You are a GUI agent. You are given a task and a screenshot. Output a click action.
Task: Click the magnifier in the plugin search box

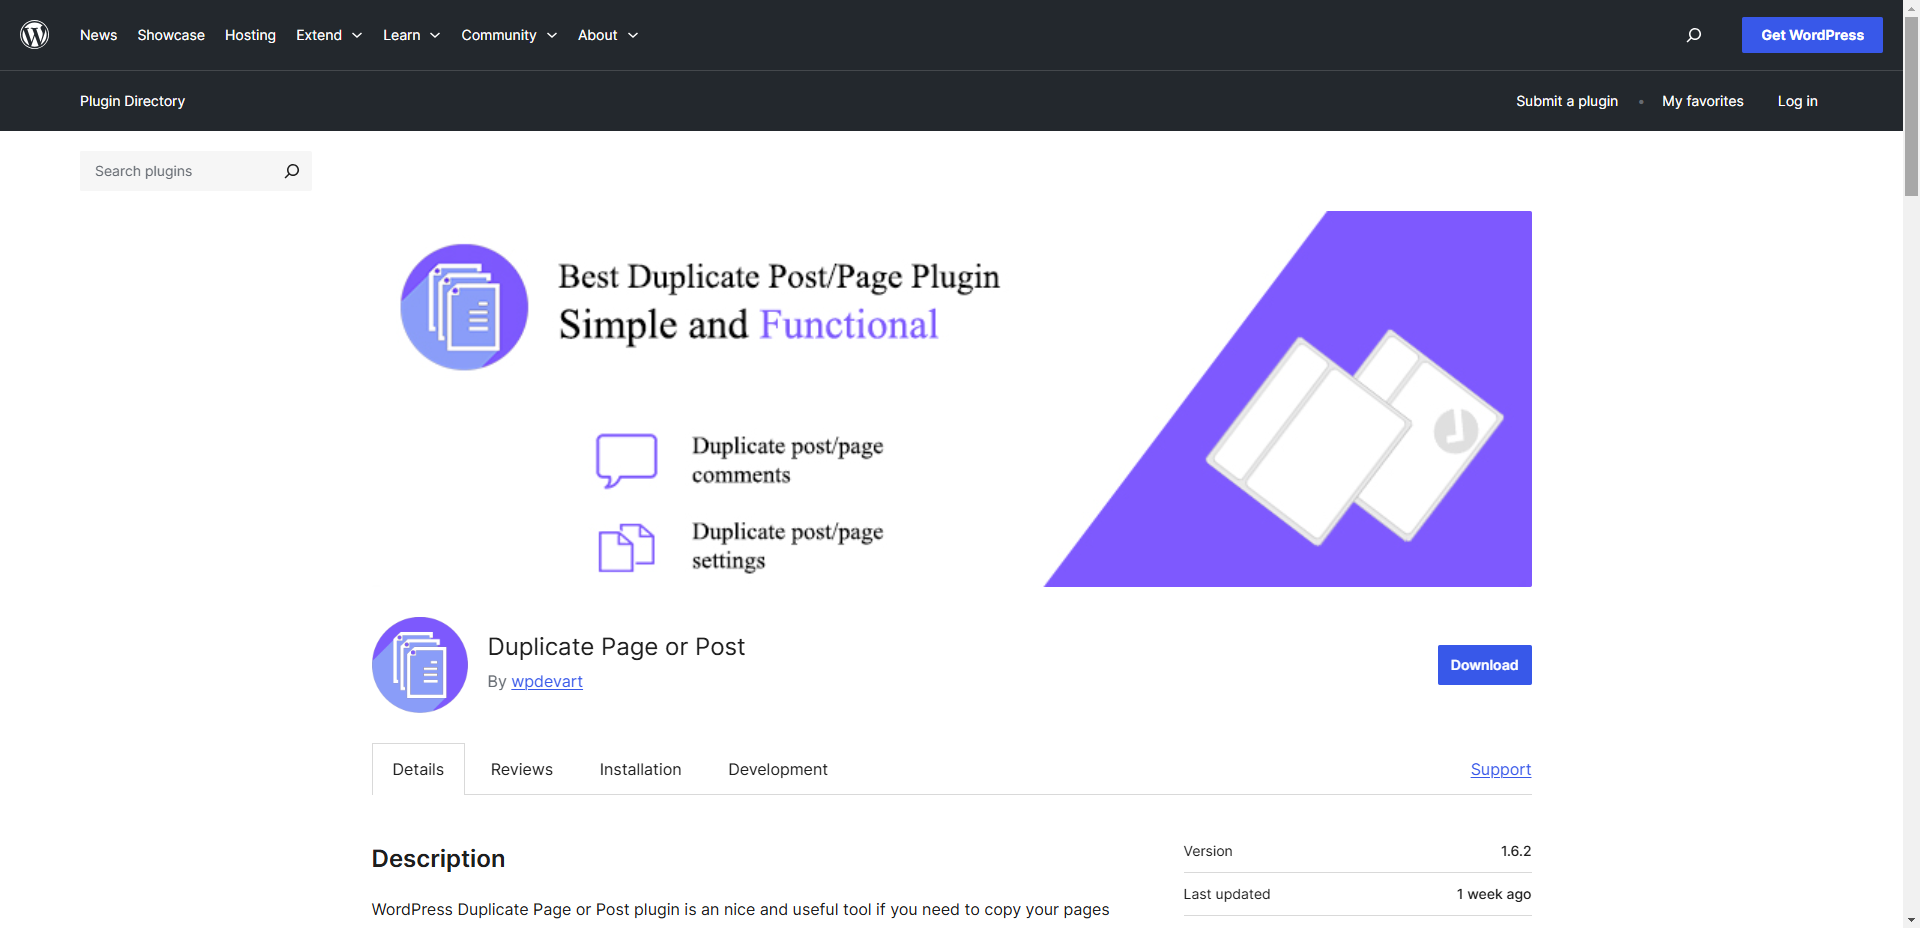click(291, 171)
